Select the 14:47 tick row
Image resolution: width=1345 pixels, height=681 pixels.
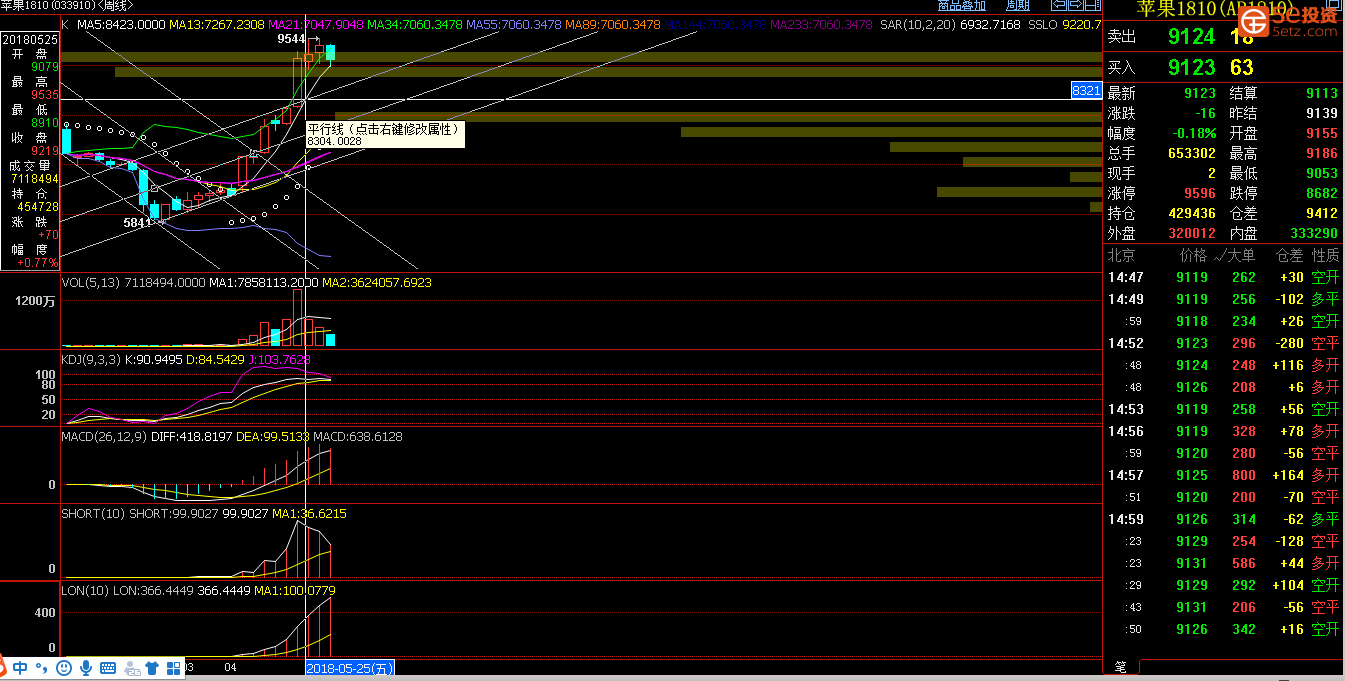click(x=1223, y=277)
